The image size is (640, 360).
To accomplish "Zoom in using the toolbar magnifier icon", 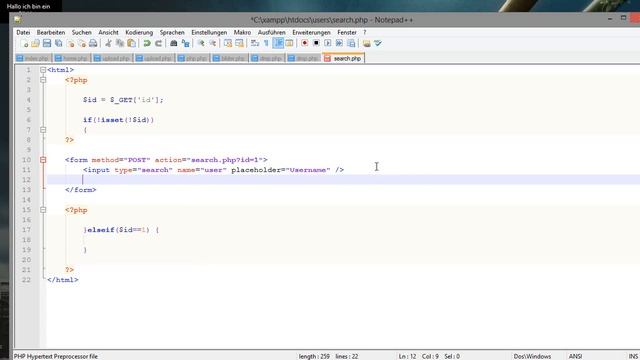I will (x=201, y=43).
